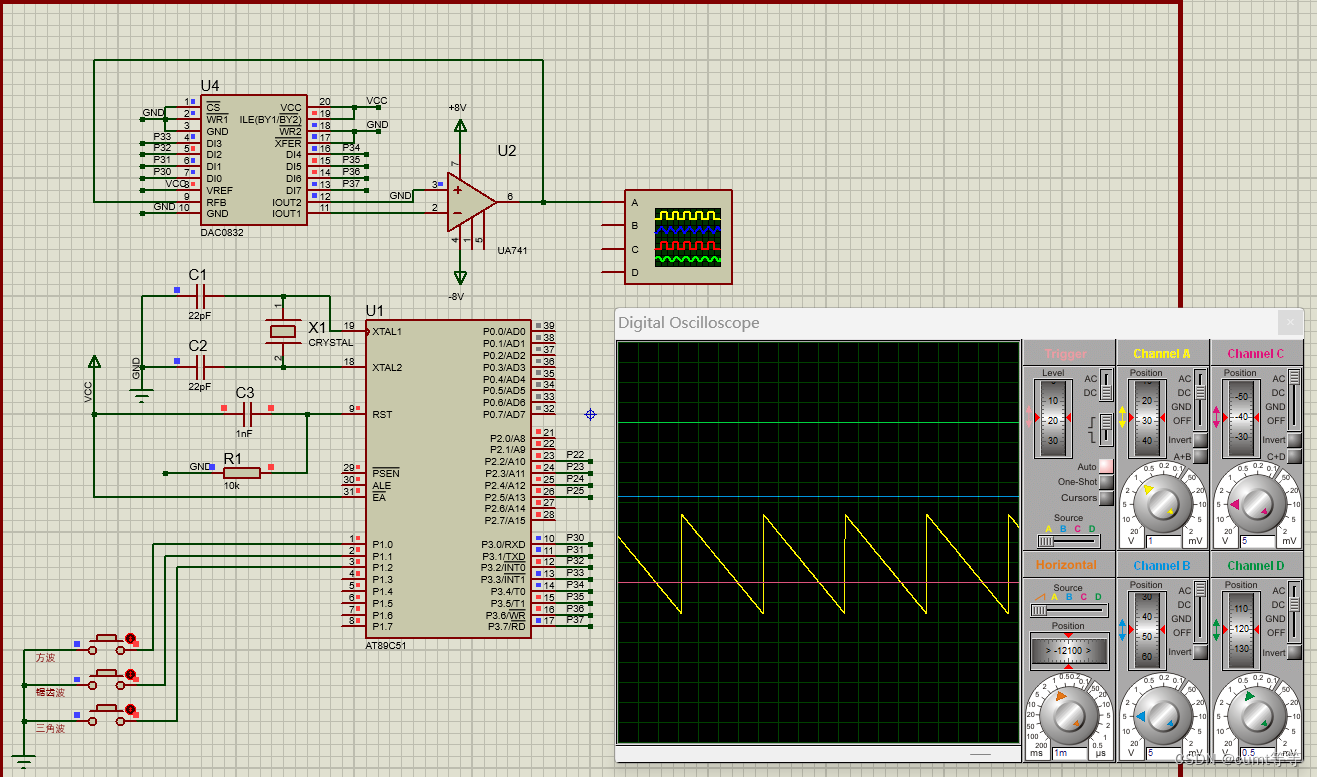
Task: Close the Digital Oscilloscope window
Action: (x=1291, y=322)
